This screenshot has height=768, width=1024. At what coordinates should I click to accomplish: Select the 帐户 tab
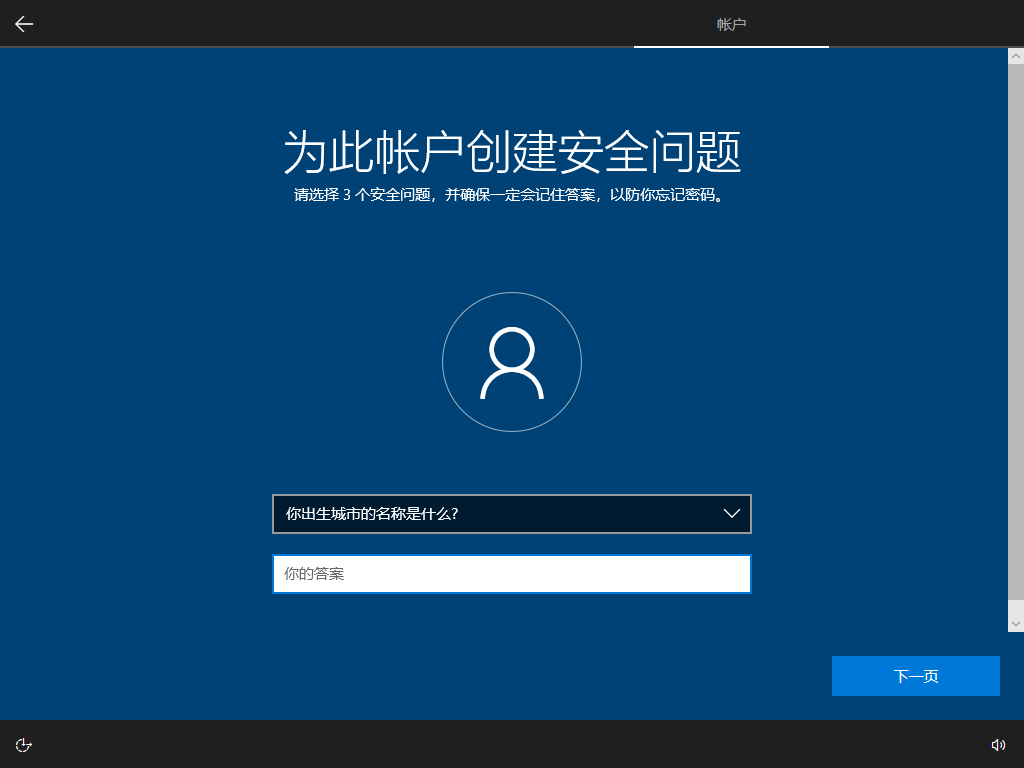pos(731,24)
